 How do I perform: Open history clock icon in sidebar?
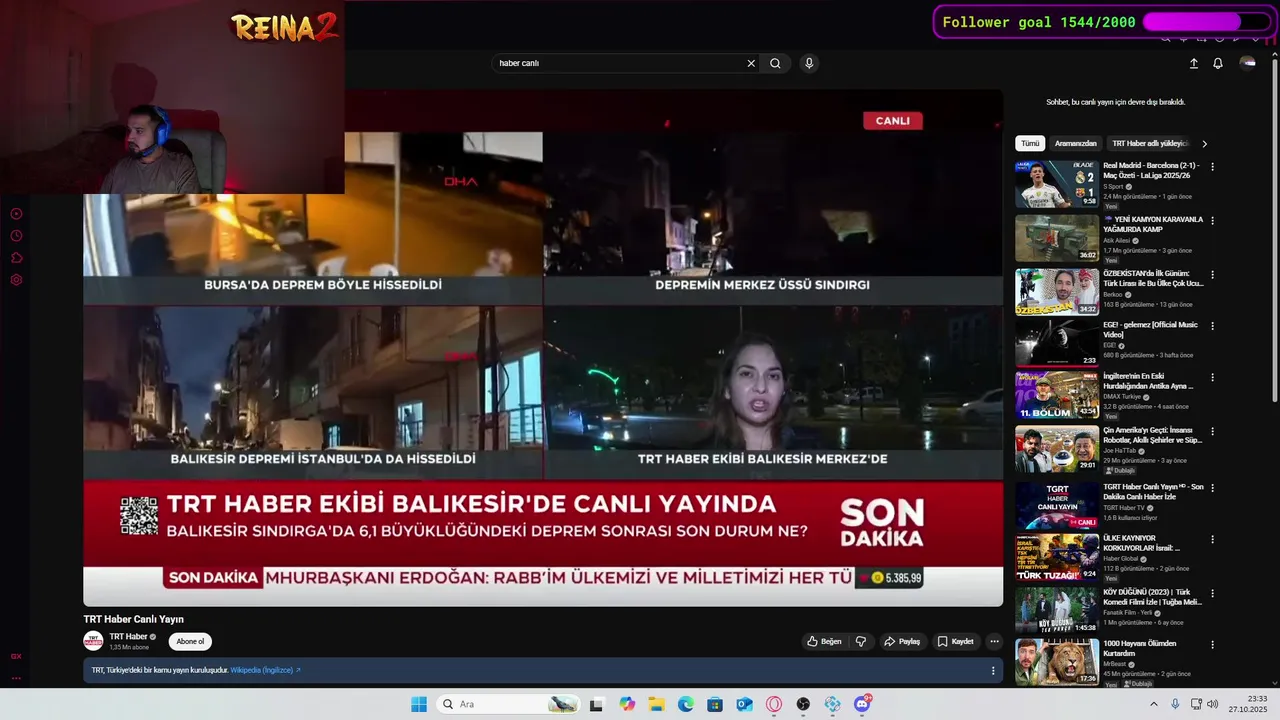click(16, 236)
